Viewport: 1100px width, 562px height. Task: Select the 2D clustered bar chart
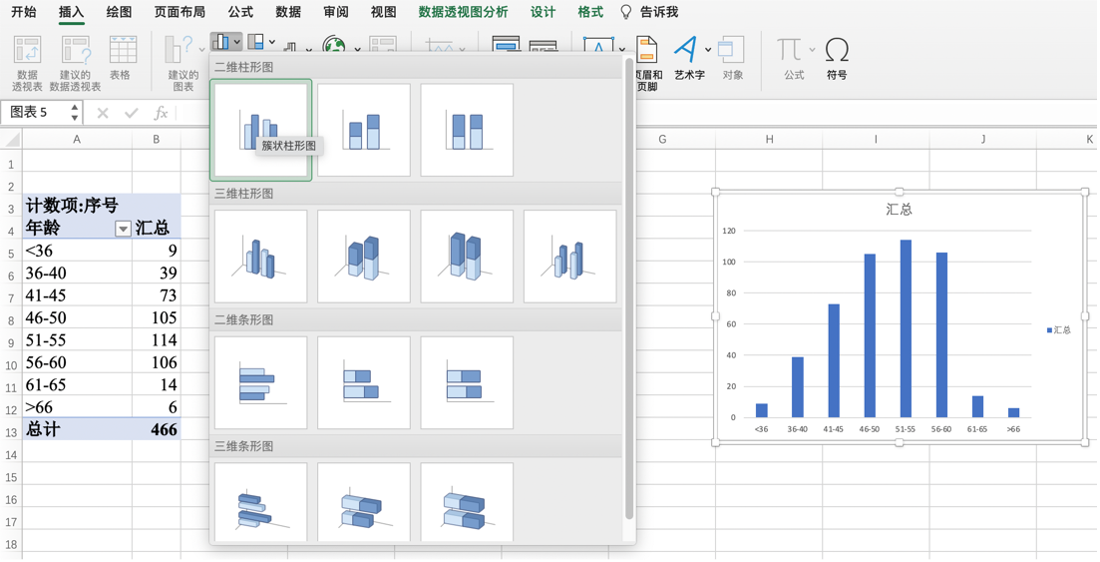coord(261,383)
